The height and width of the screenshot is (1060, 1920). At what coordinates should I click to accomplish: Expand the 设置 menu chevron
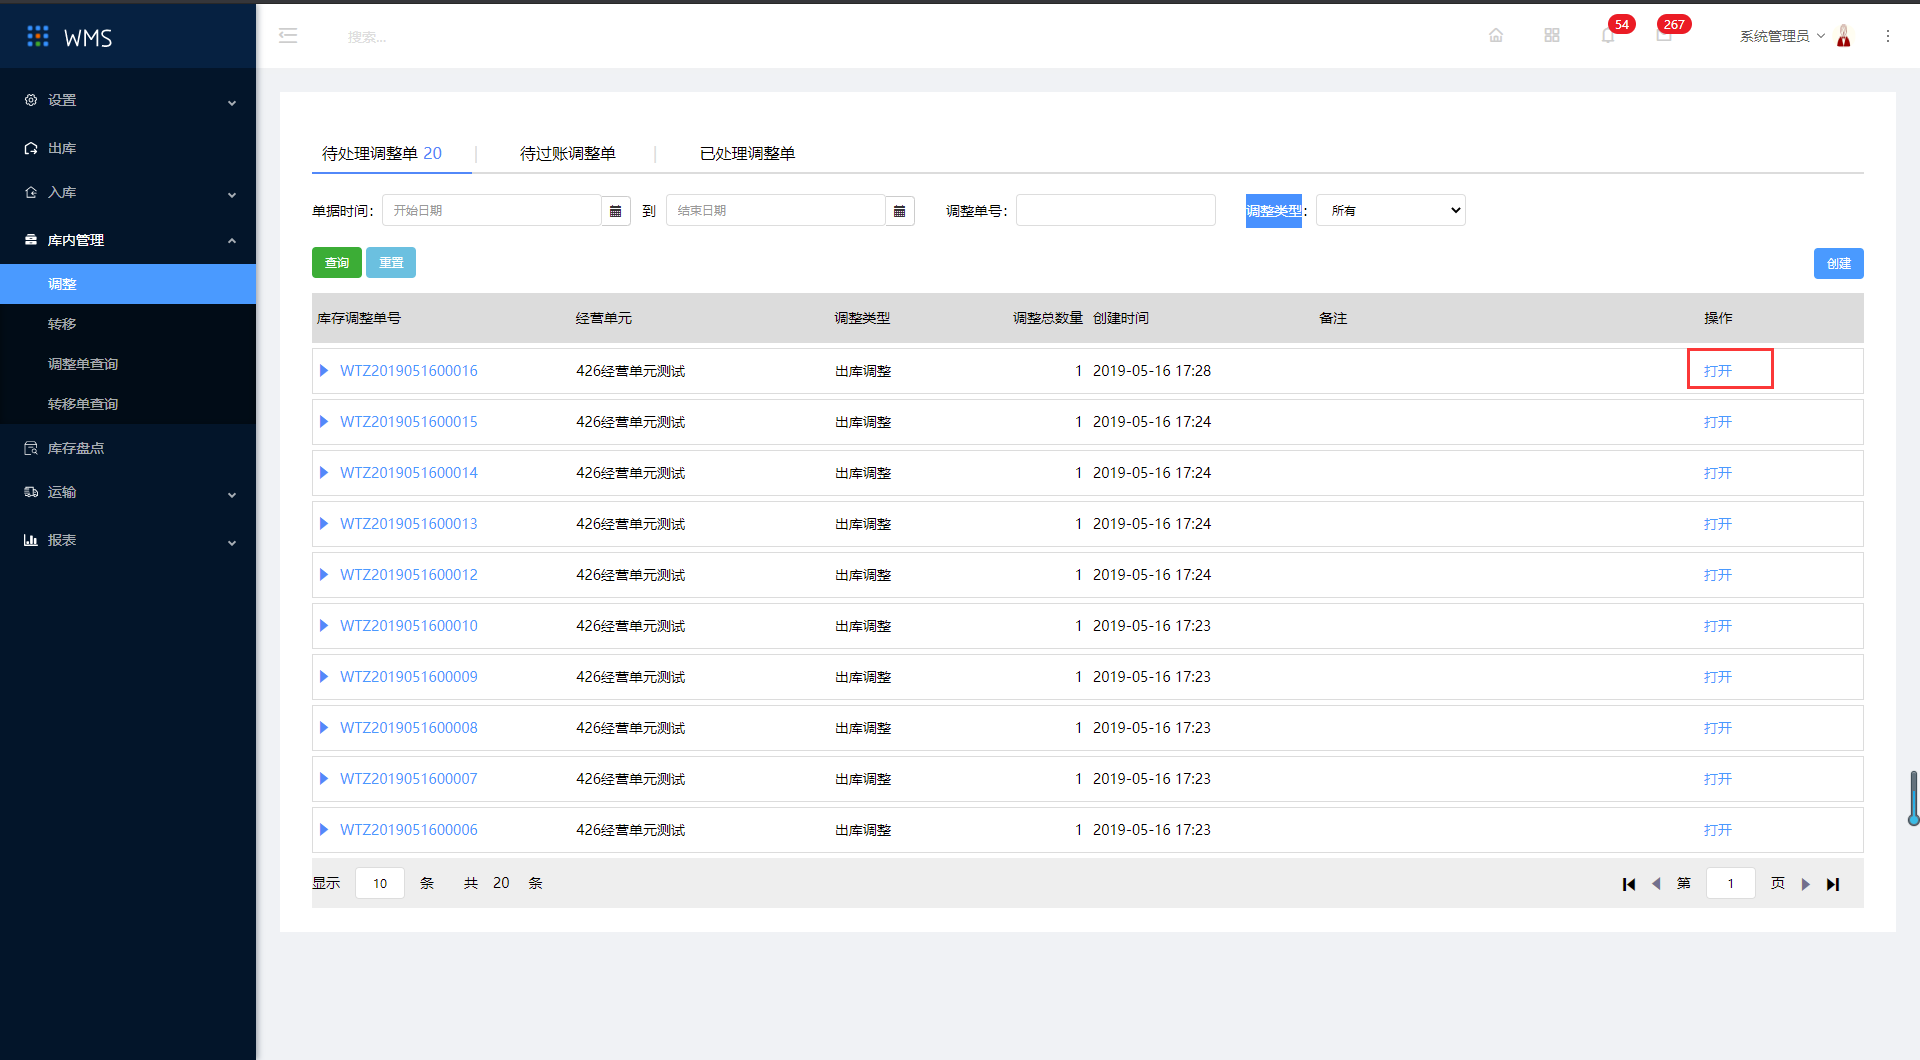pyautogui.click(x=232, y=102)
